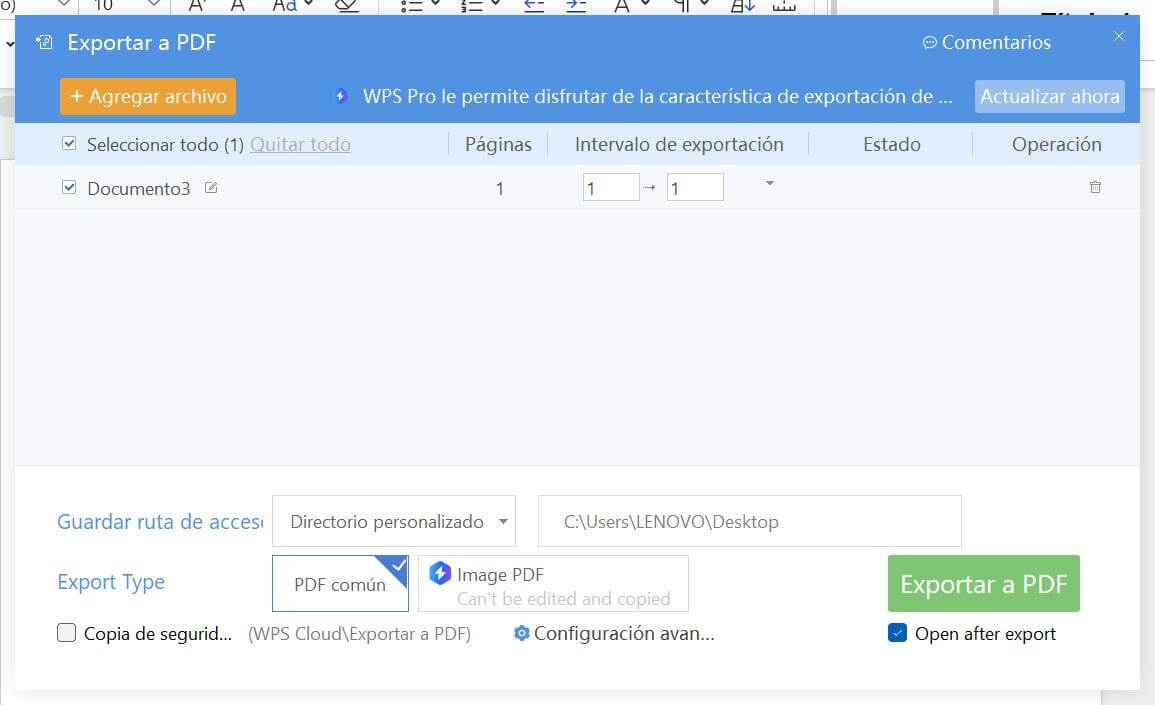This screenshot has width=1155, height=705.
Task: Expand the page range dropdown arrow for Documento3
Action: pyautogui.click(x=768, y=185)
